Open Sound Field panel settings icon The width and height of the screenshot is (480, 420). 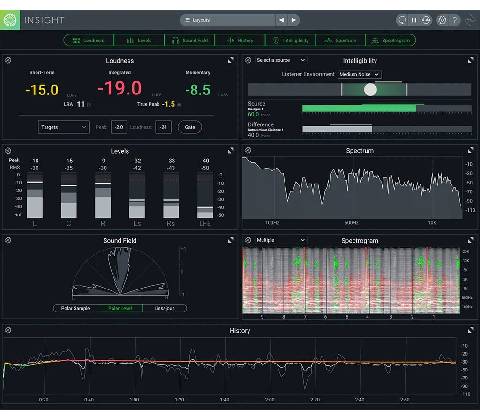coord(8,240)
